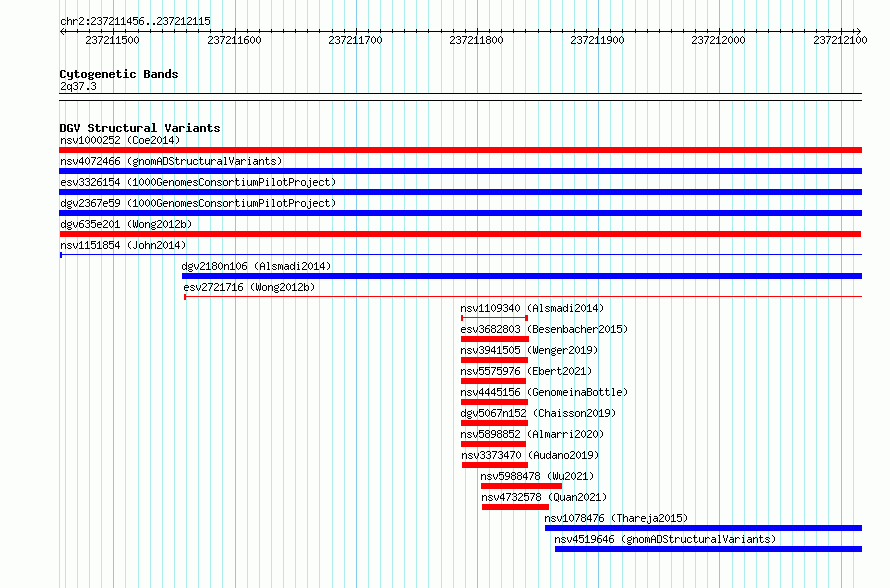Image resolution: width=890 pixels, height=588 pixels.
Task: Click the blue bar under nsv1078476
Action: (703, 528)
